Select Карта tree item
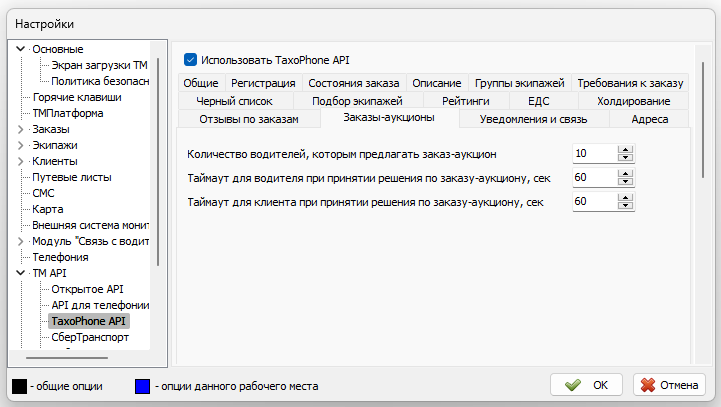The height and width of the screenshot is (407, 721). (x=48, y=209)
